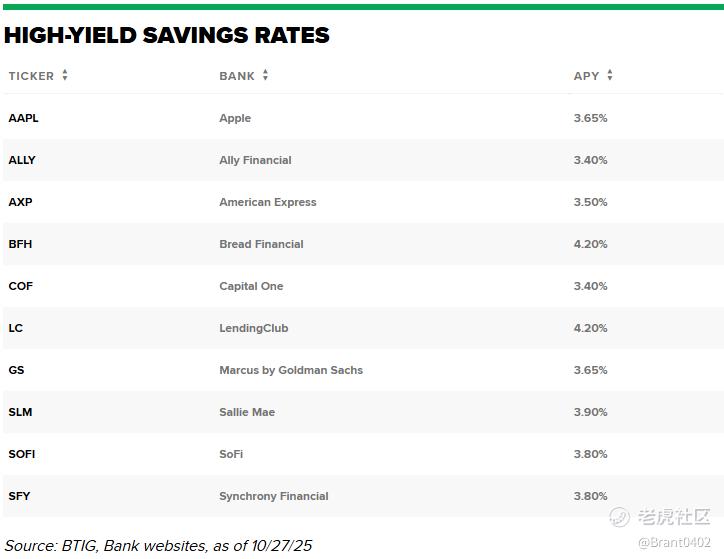
Task: Sort table by the APY column arrows
Action: [610, 75]
